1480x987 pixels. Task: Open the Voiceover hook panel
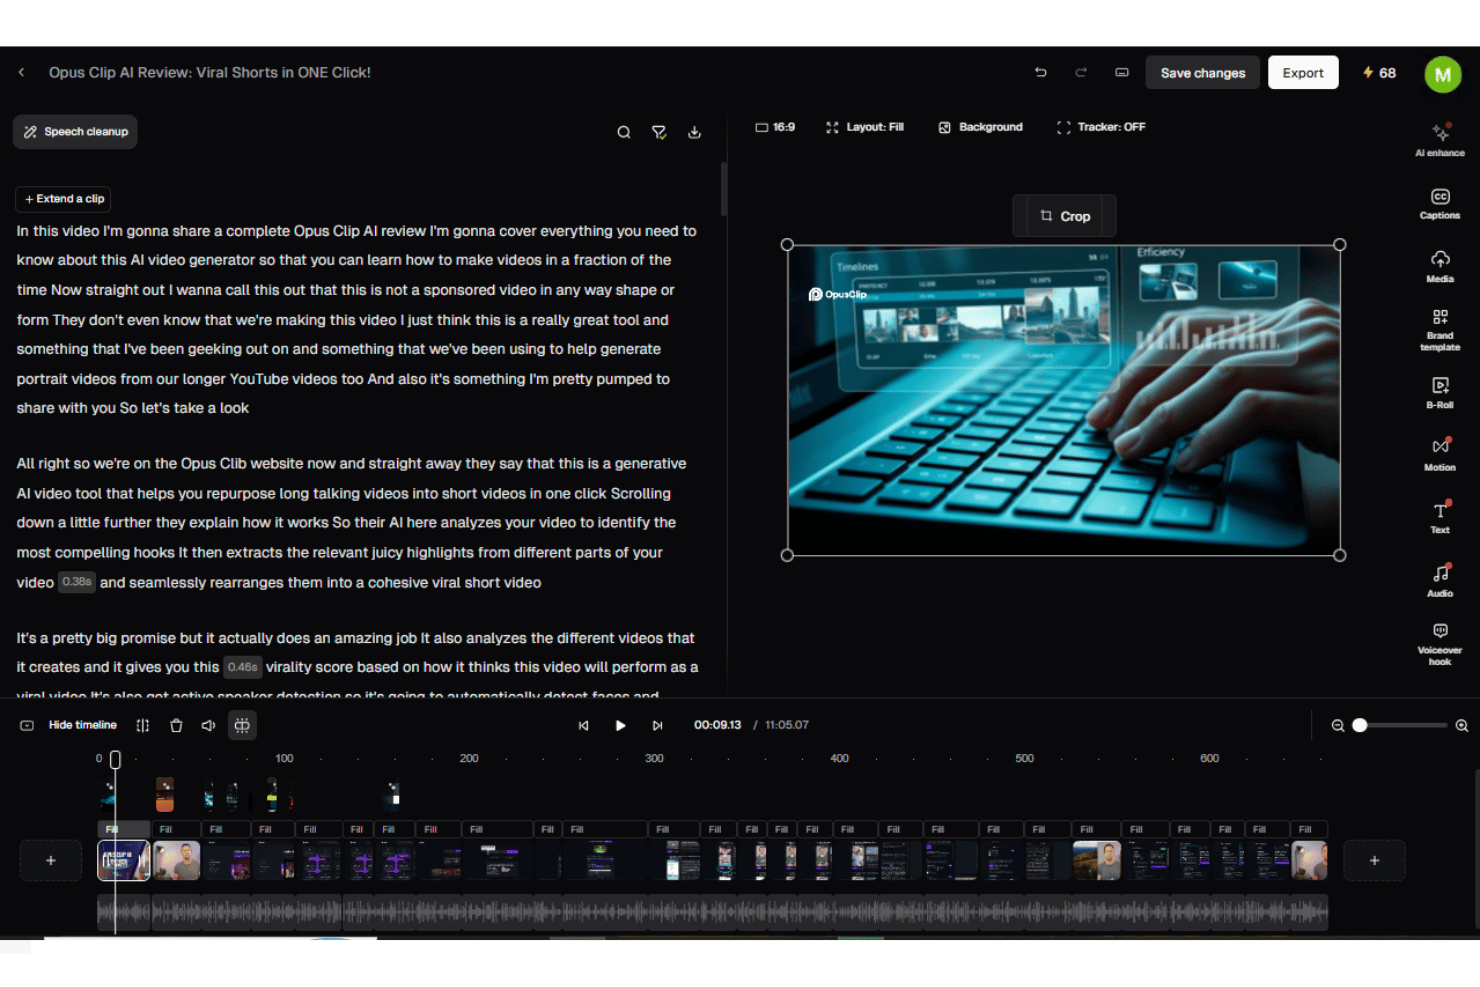pos(1440,644)
